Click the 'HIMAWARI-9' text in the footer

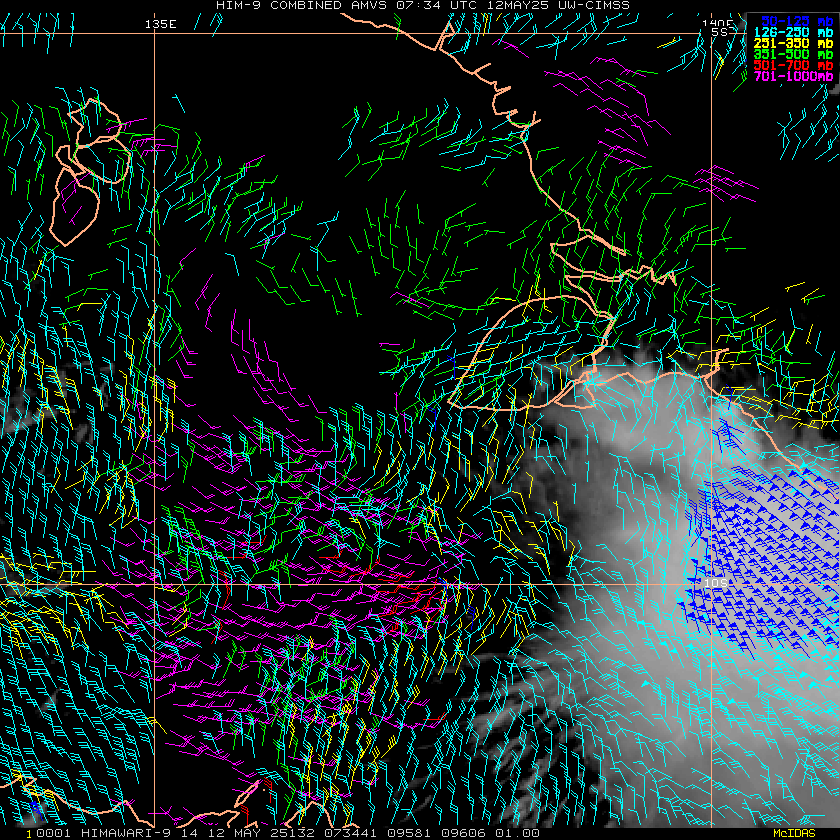pos(126,833)
